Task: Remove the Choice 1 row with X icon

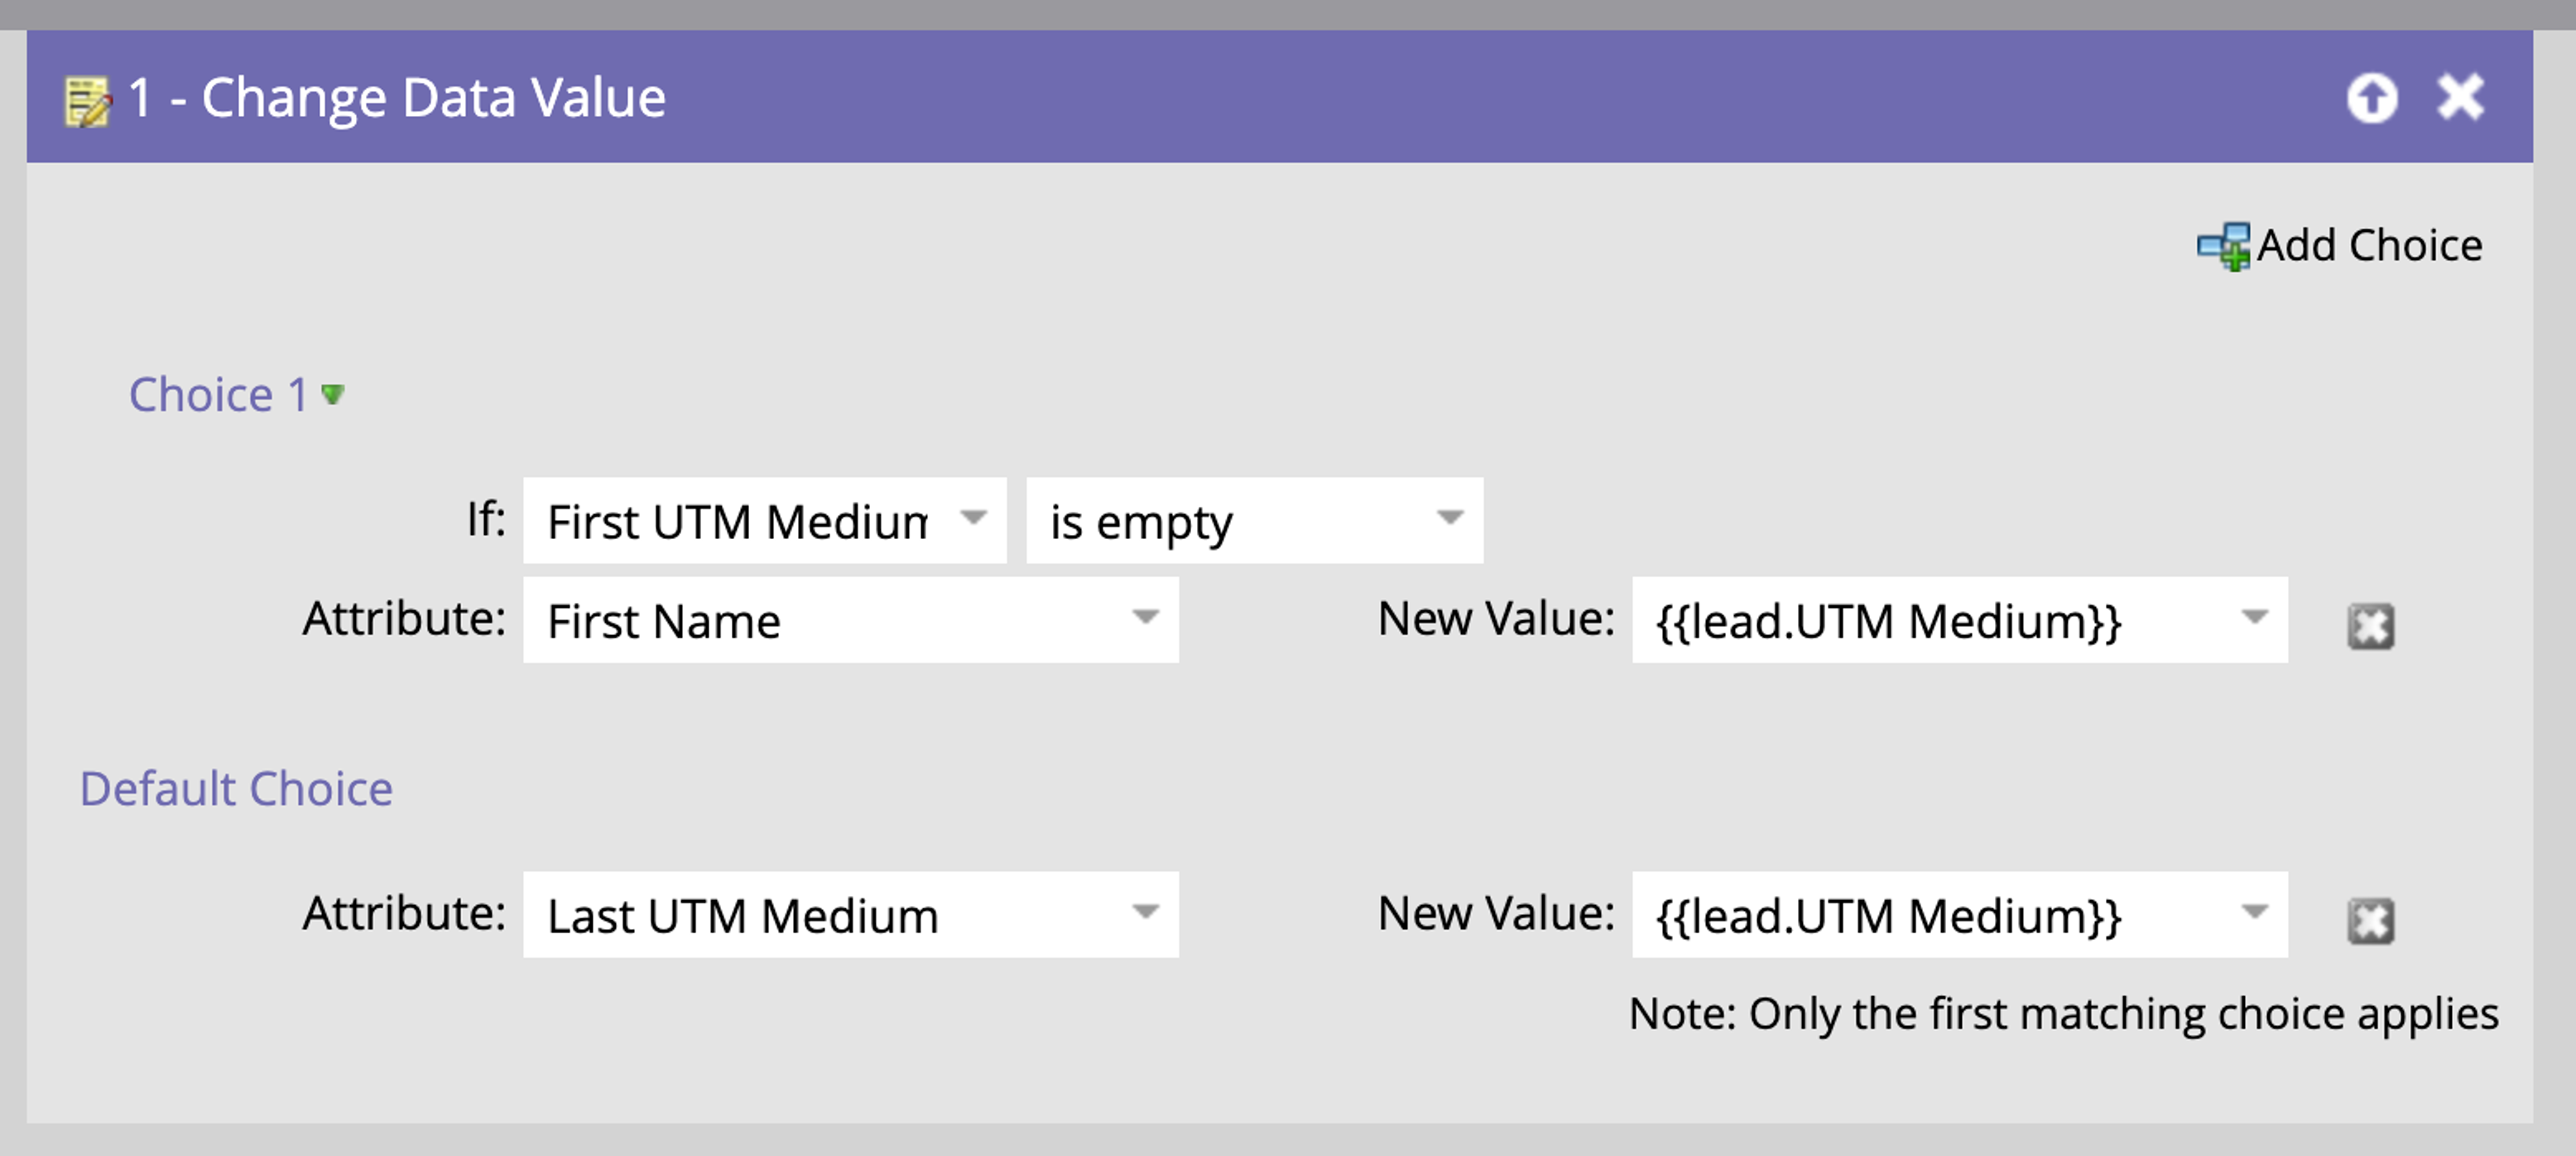Action: pos(2370,627)
